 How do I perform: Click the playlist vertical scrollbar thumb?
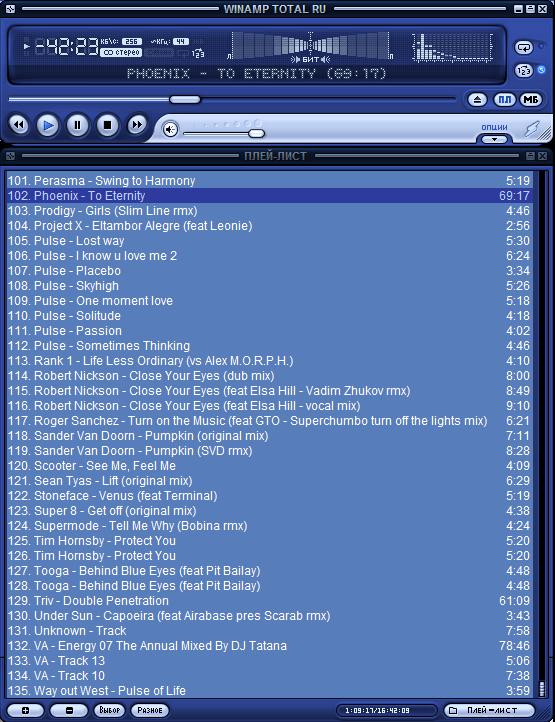click(542, 688)
